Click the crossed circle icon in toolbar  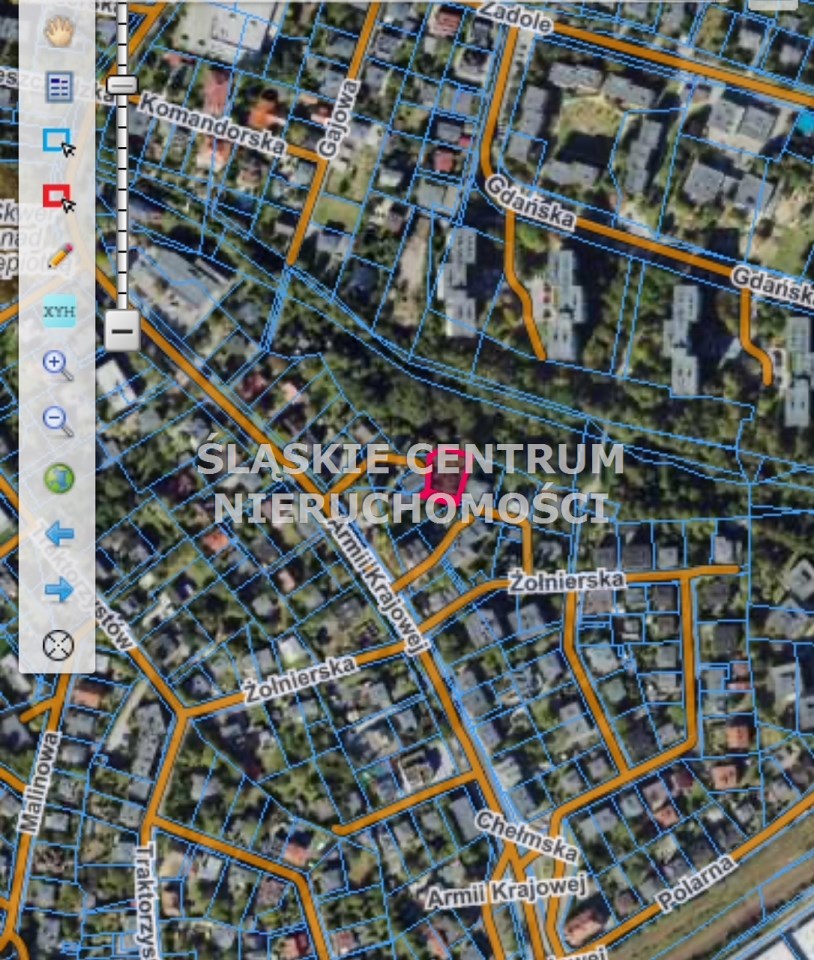click(59, 645)
